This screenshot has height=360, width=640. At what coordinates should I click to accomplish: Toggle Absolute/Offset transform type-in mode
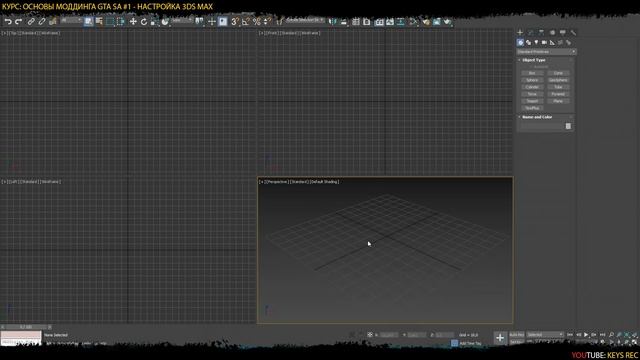(370, 335)
